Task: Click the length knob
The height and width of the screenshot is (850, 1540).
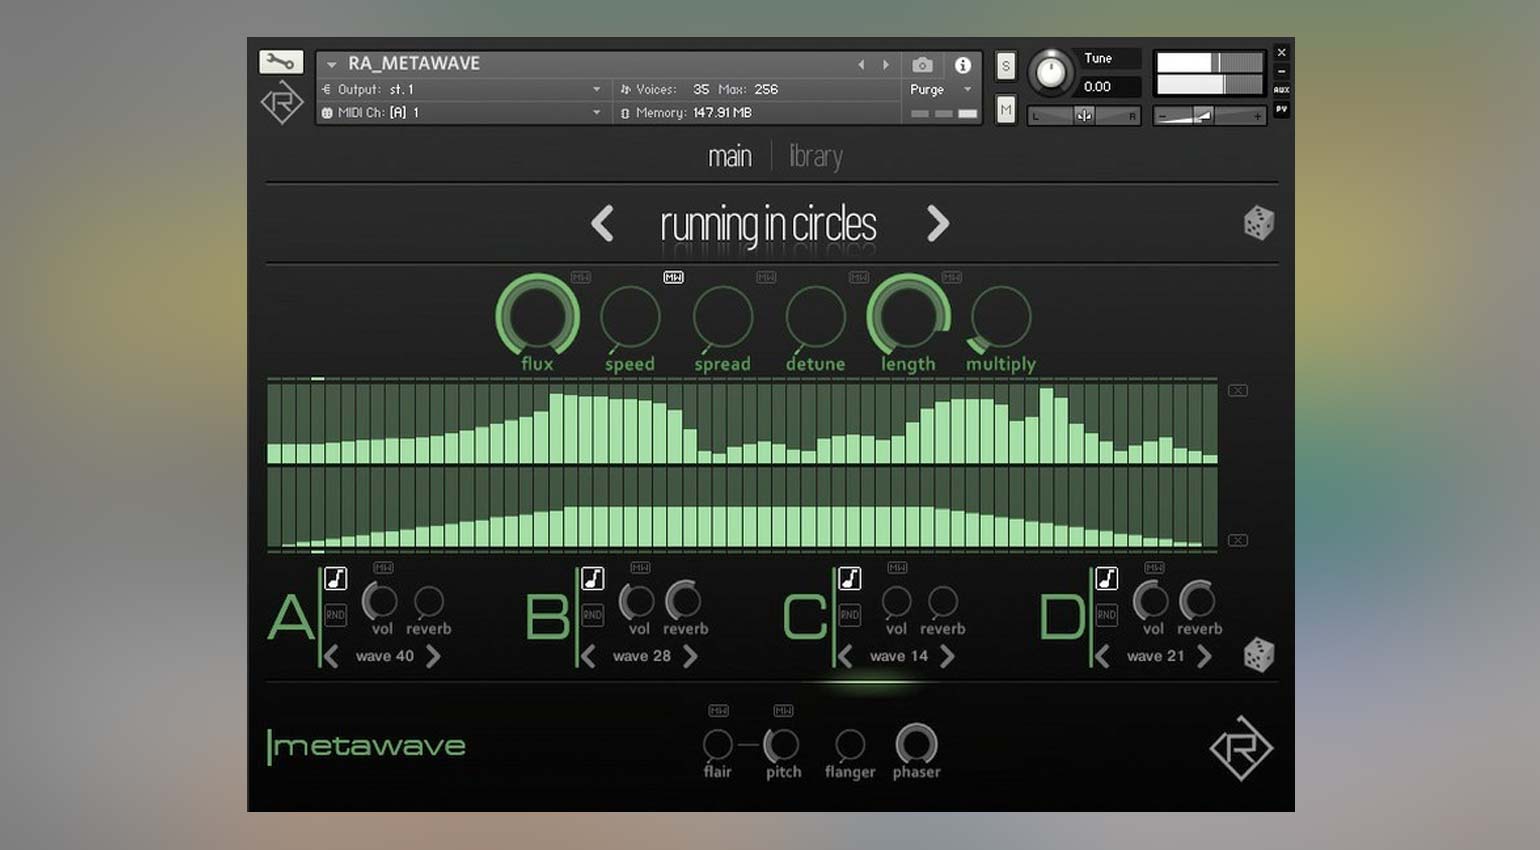Action: click(x=908, y=316)
